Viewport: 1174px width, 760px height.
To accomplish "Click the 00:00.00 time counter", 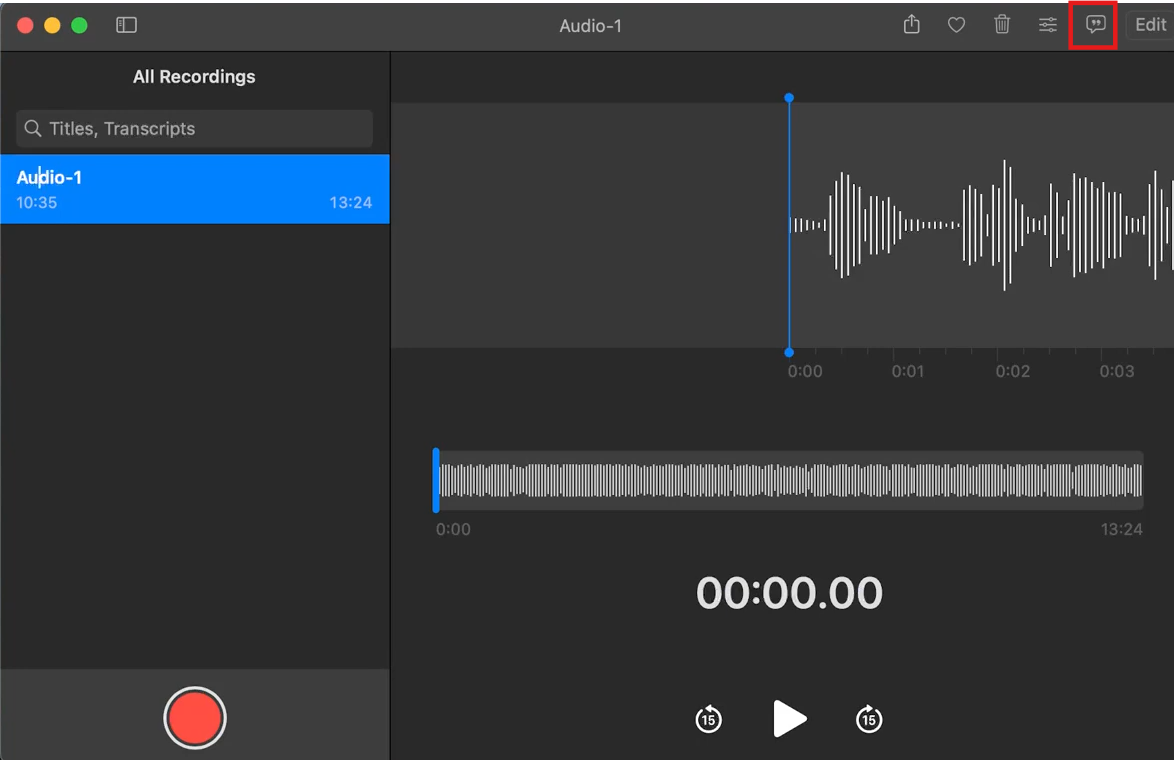I will click(789, 593).
